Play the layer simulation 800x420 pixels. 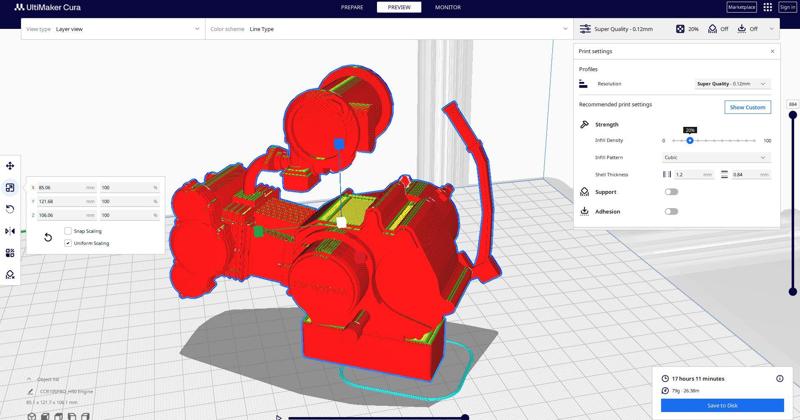pos(279,417)
